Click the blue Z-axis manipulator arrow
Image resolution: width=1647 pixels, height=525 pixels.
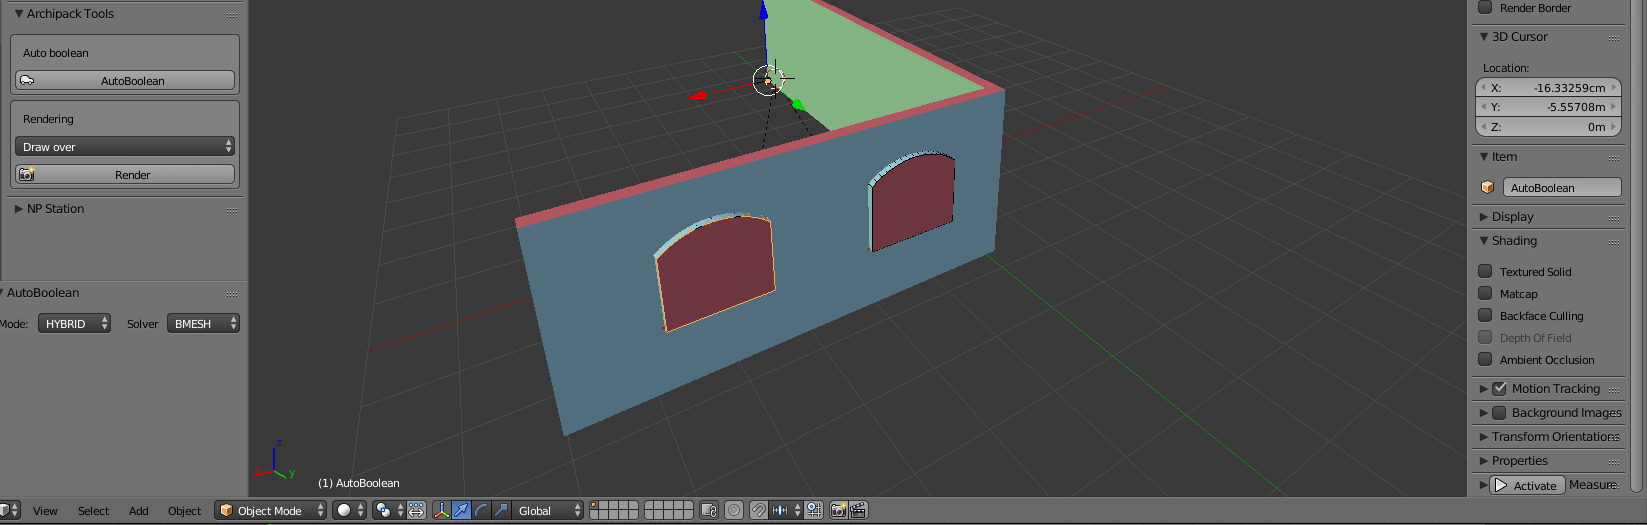[x=763, y=11]
